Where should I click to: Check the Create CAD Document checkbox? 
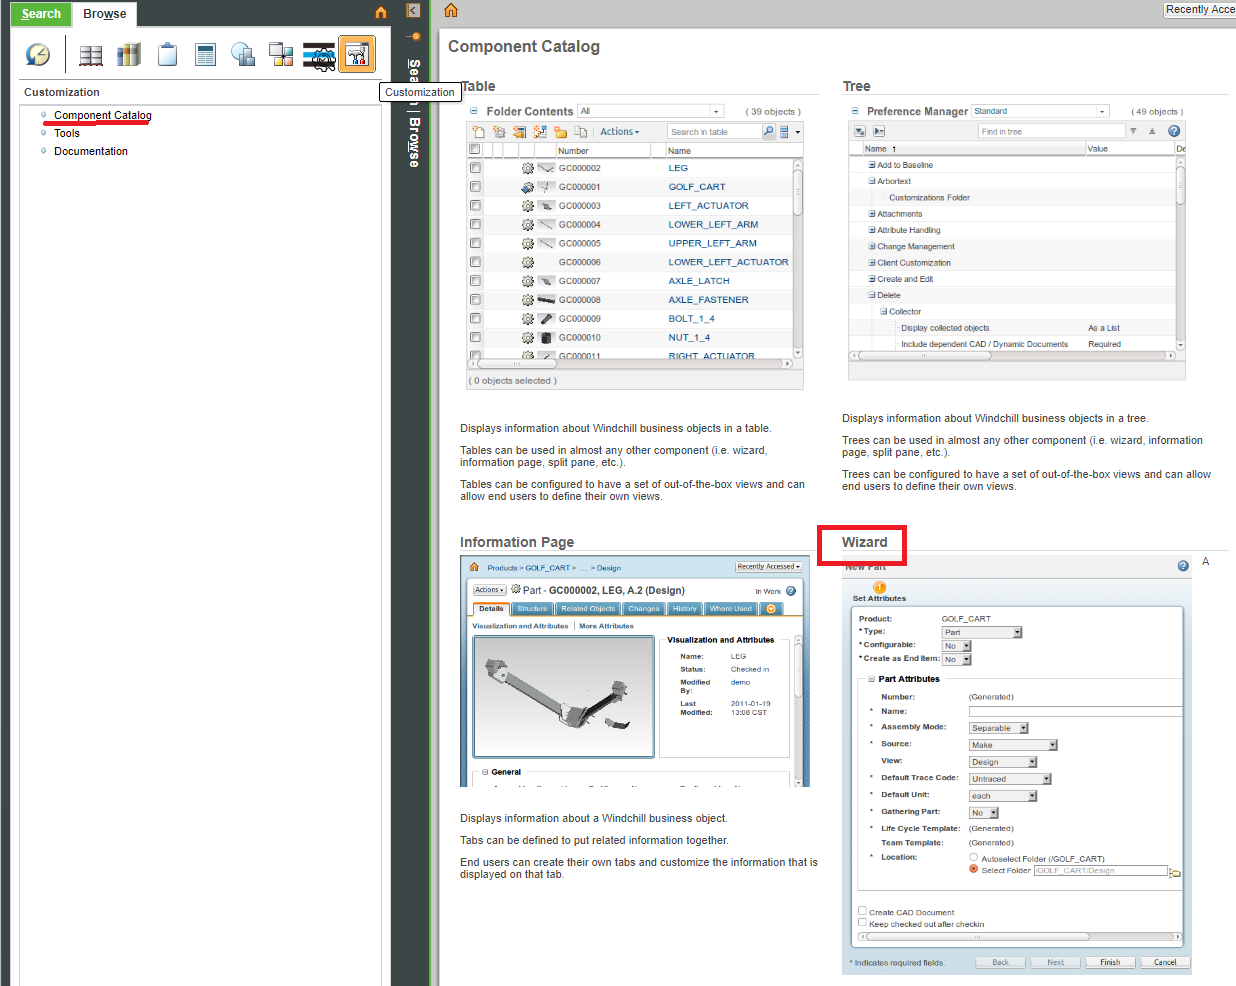[x=862, y=911]
